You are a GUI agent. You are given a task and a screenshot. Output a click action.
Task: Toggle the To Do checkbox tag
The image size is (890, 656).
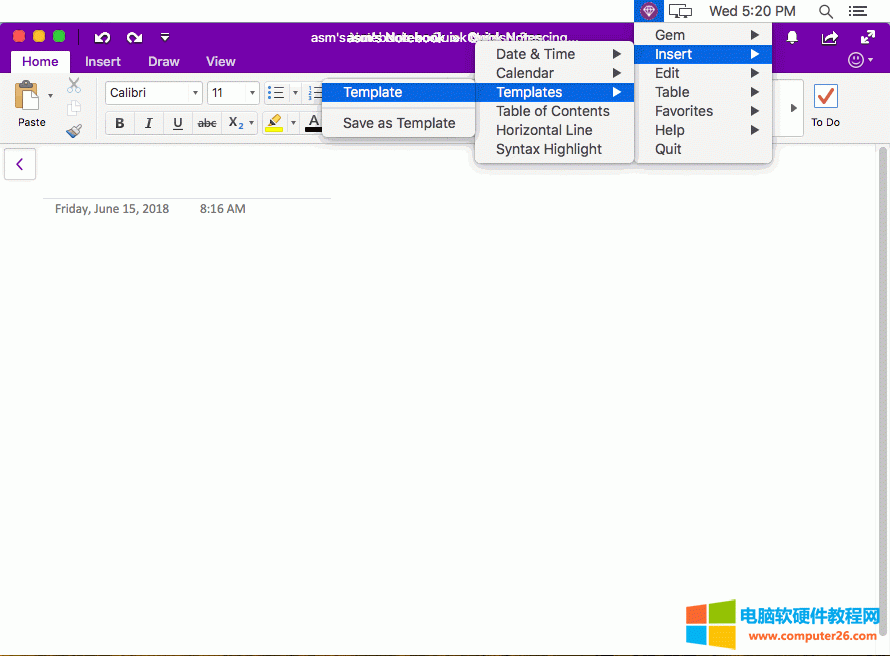(825, 98)
